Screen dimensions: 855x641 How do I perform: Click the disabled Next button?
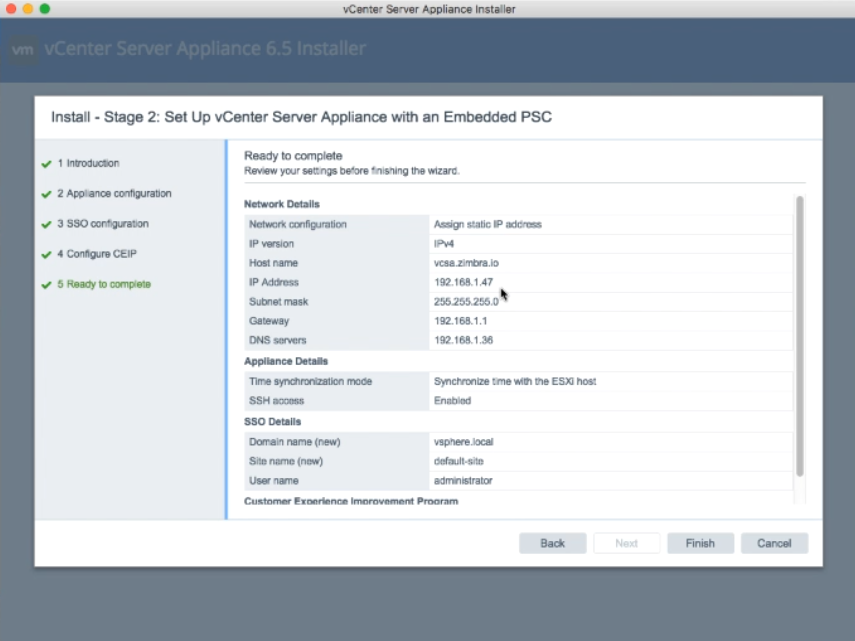[626, 543]
